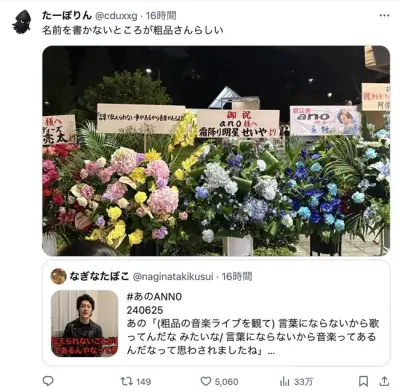Click the なぎなたぼこ display name
Viewport: 400px width, 392px height.
[x=99, y=276]
